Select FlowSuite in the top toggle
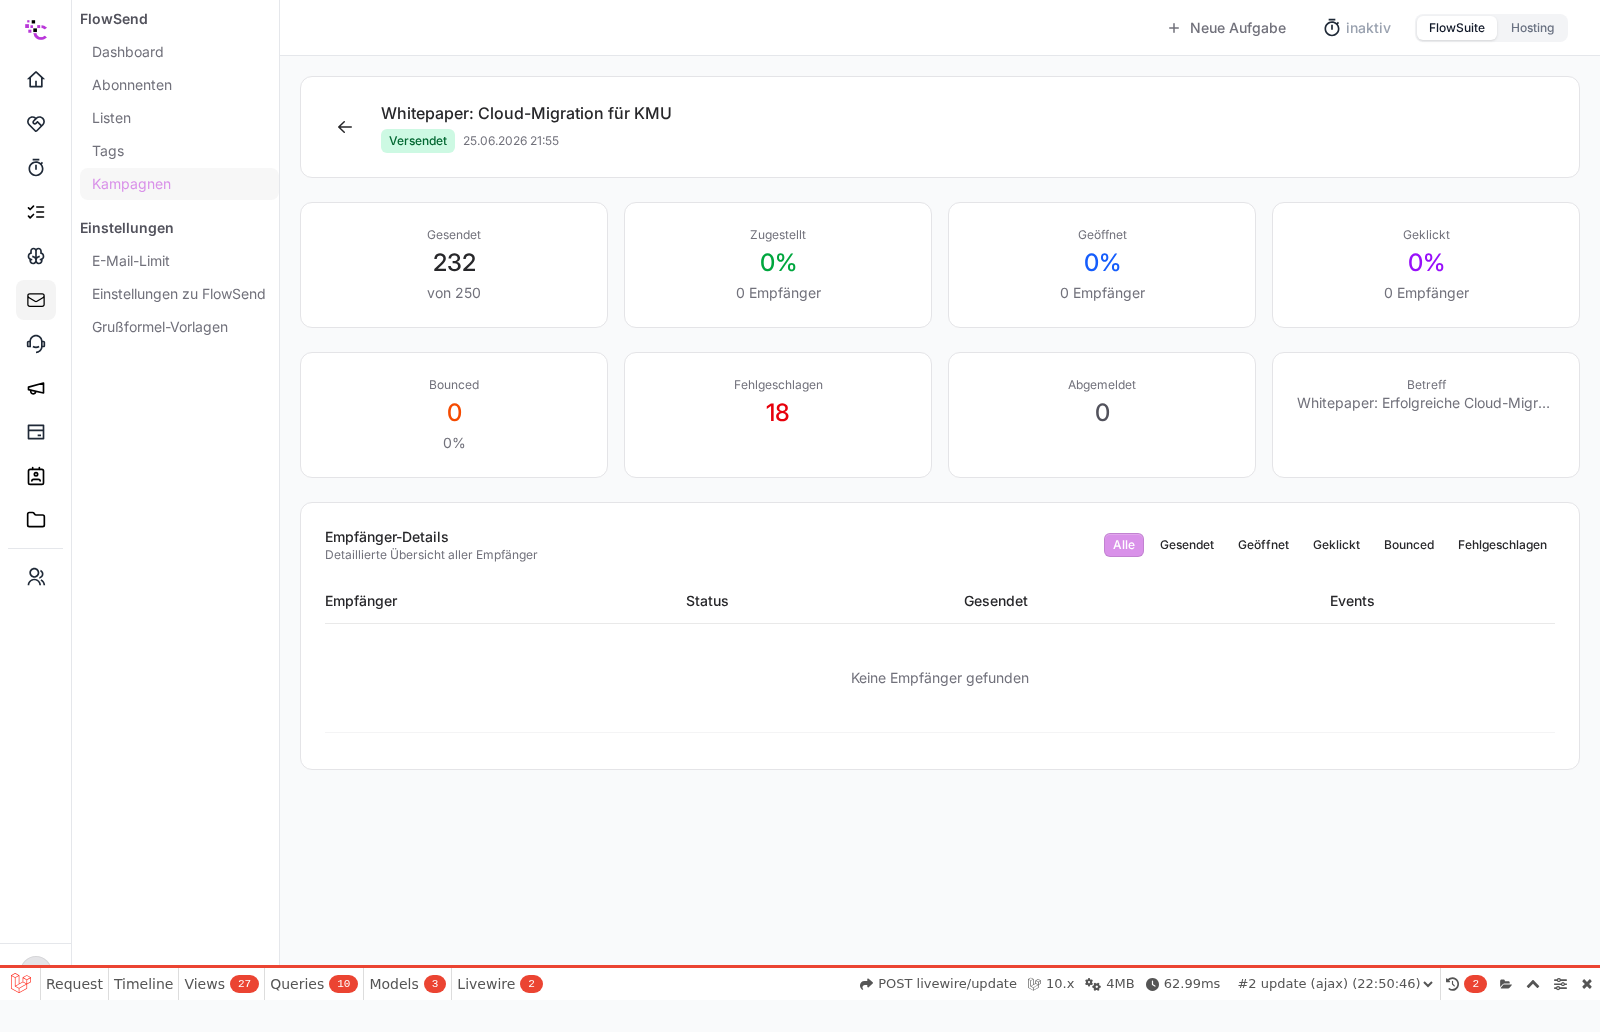 (1456, 28)
